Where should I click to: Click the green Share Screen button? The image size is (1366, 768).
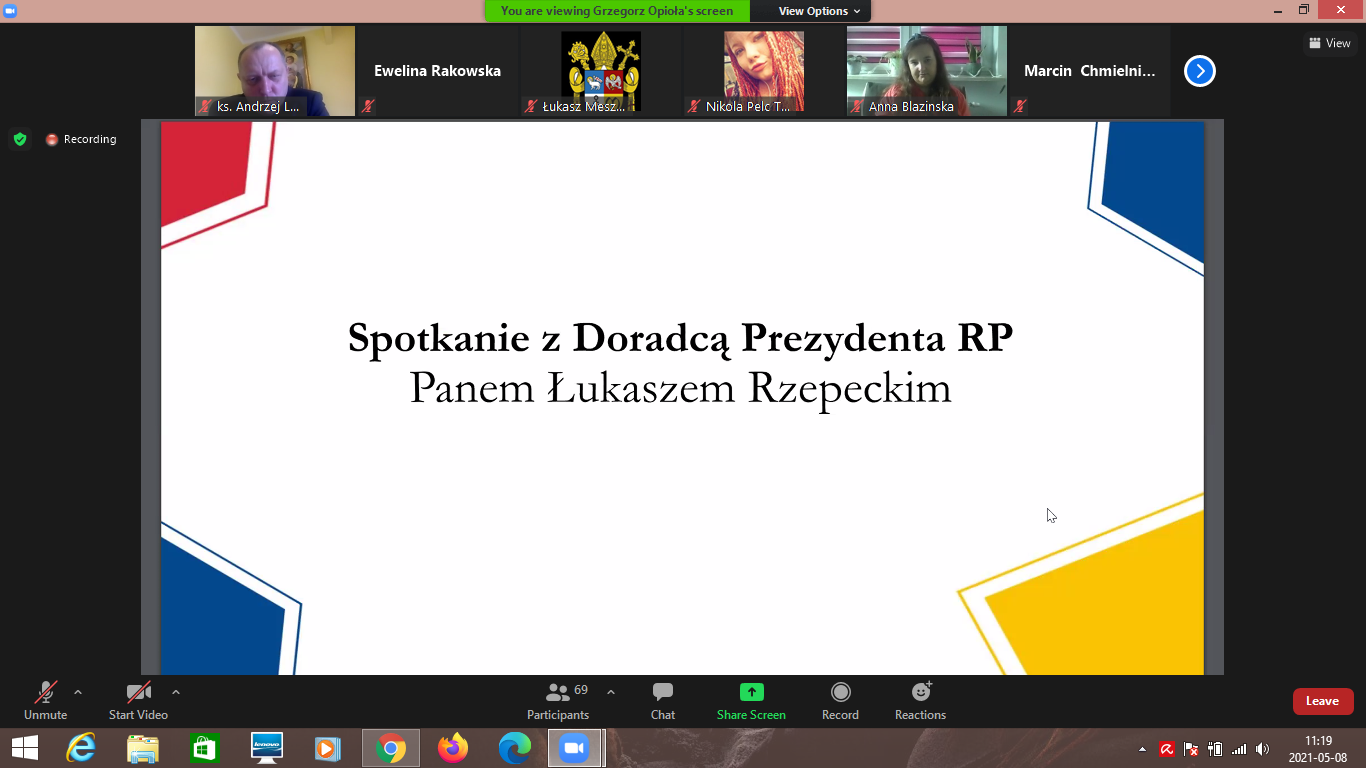751,700
